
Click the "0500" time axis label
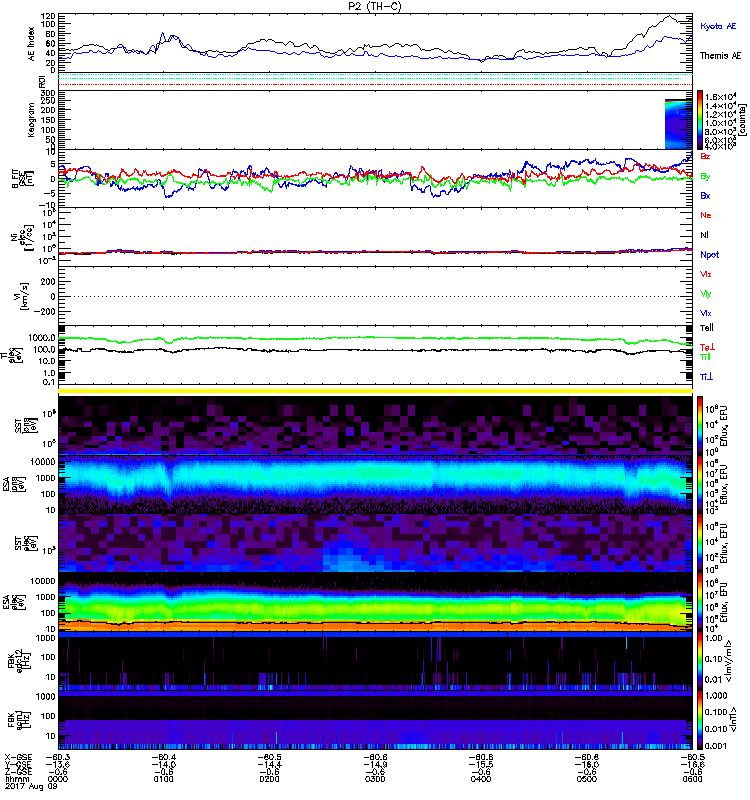pos(586,779)
